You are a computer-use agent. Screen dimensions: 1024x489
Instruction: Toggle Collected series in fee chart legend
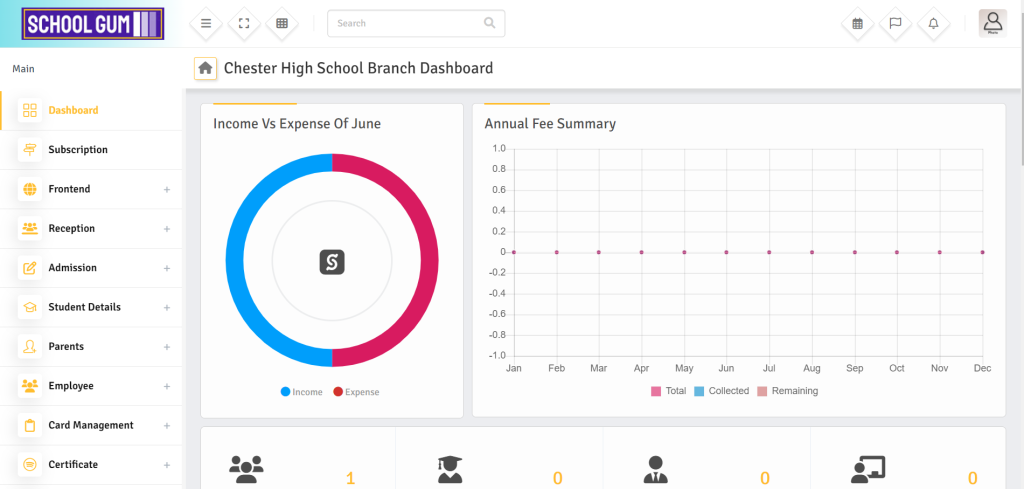[x=721, y=391]
